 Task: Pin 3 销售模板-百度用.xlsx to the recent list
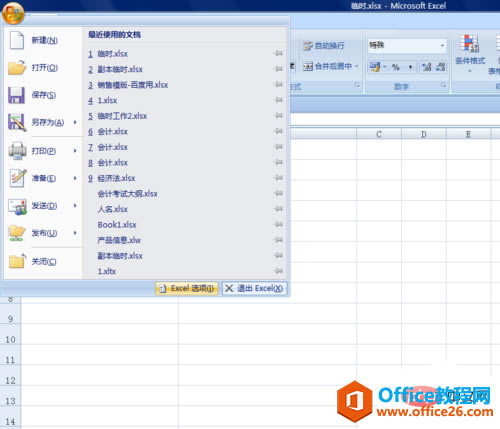coord(278,84)
